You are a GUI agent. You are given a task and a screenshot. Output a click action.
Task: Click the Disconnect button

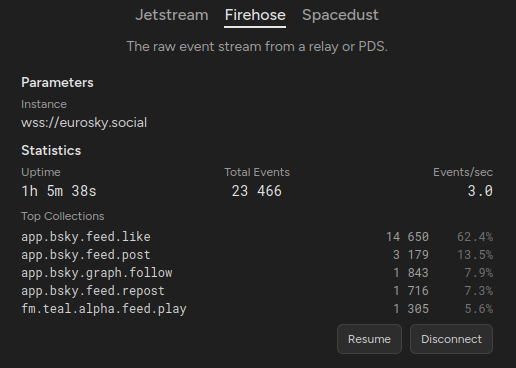[x=451, y=339]
